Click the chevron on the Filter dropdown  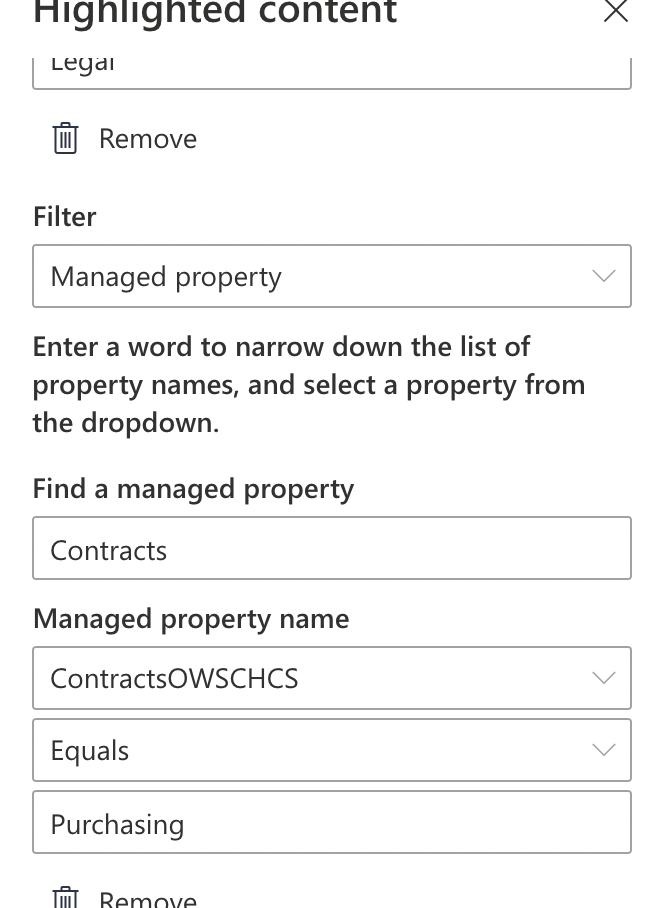pyautogui.click(x=604, y=276)
